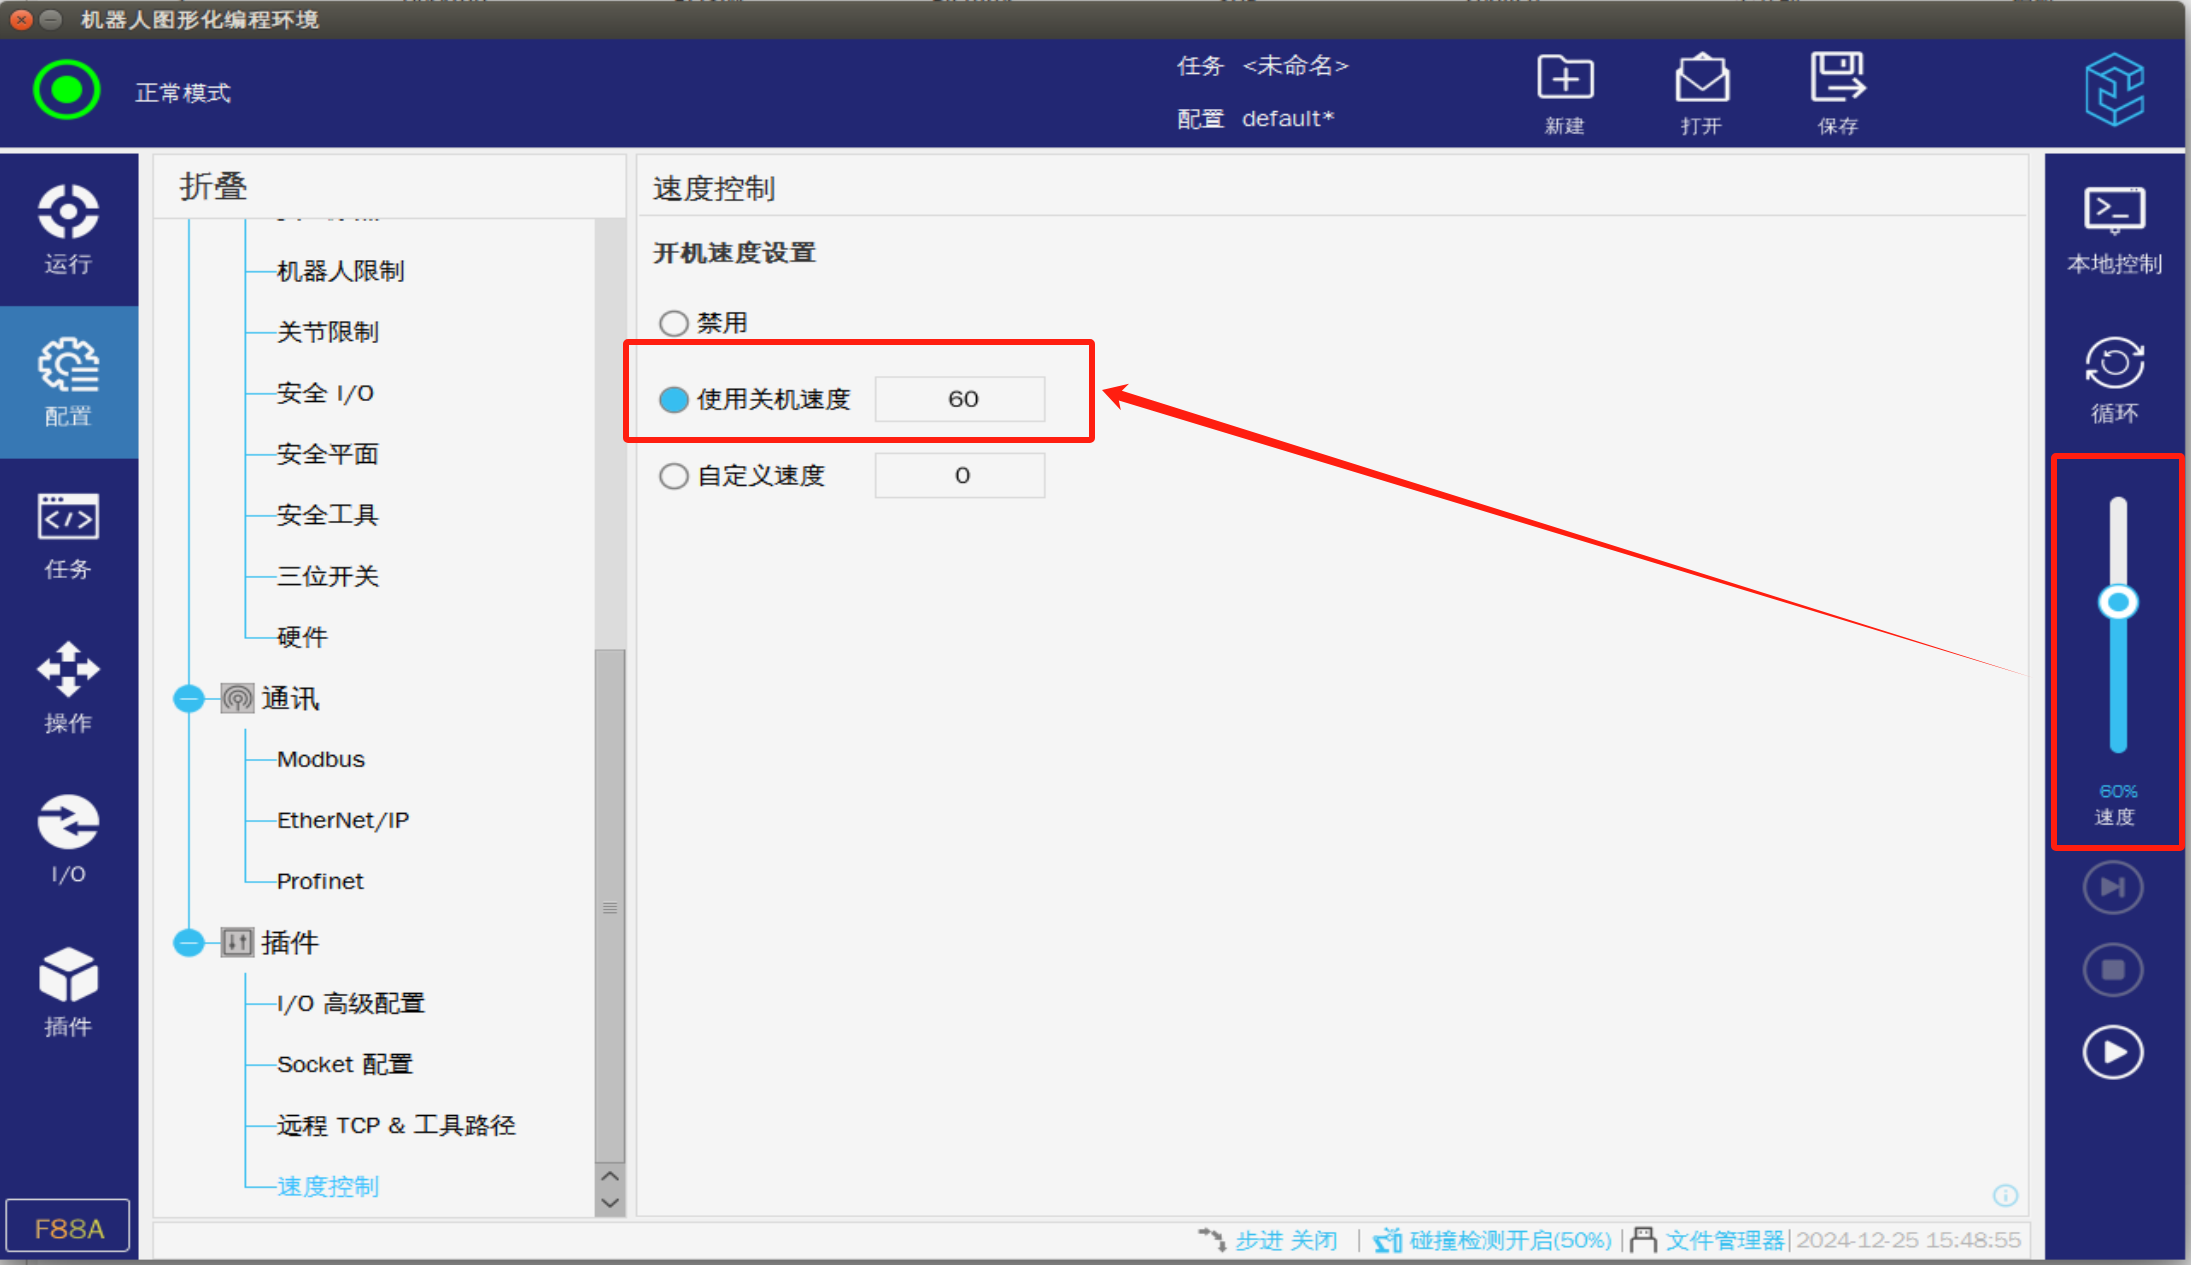This screenshot has height=1265, width=2191.
Task: Open EtherNet/IP settings
Action: tap(343, 820)
